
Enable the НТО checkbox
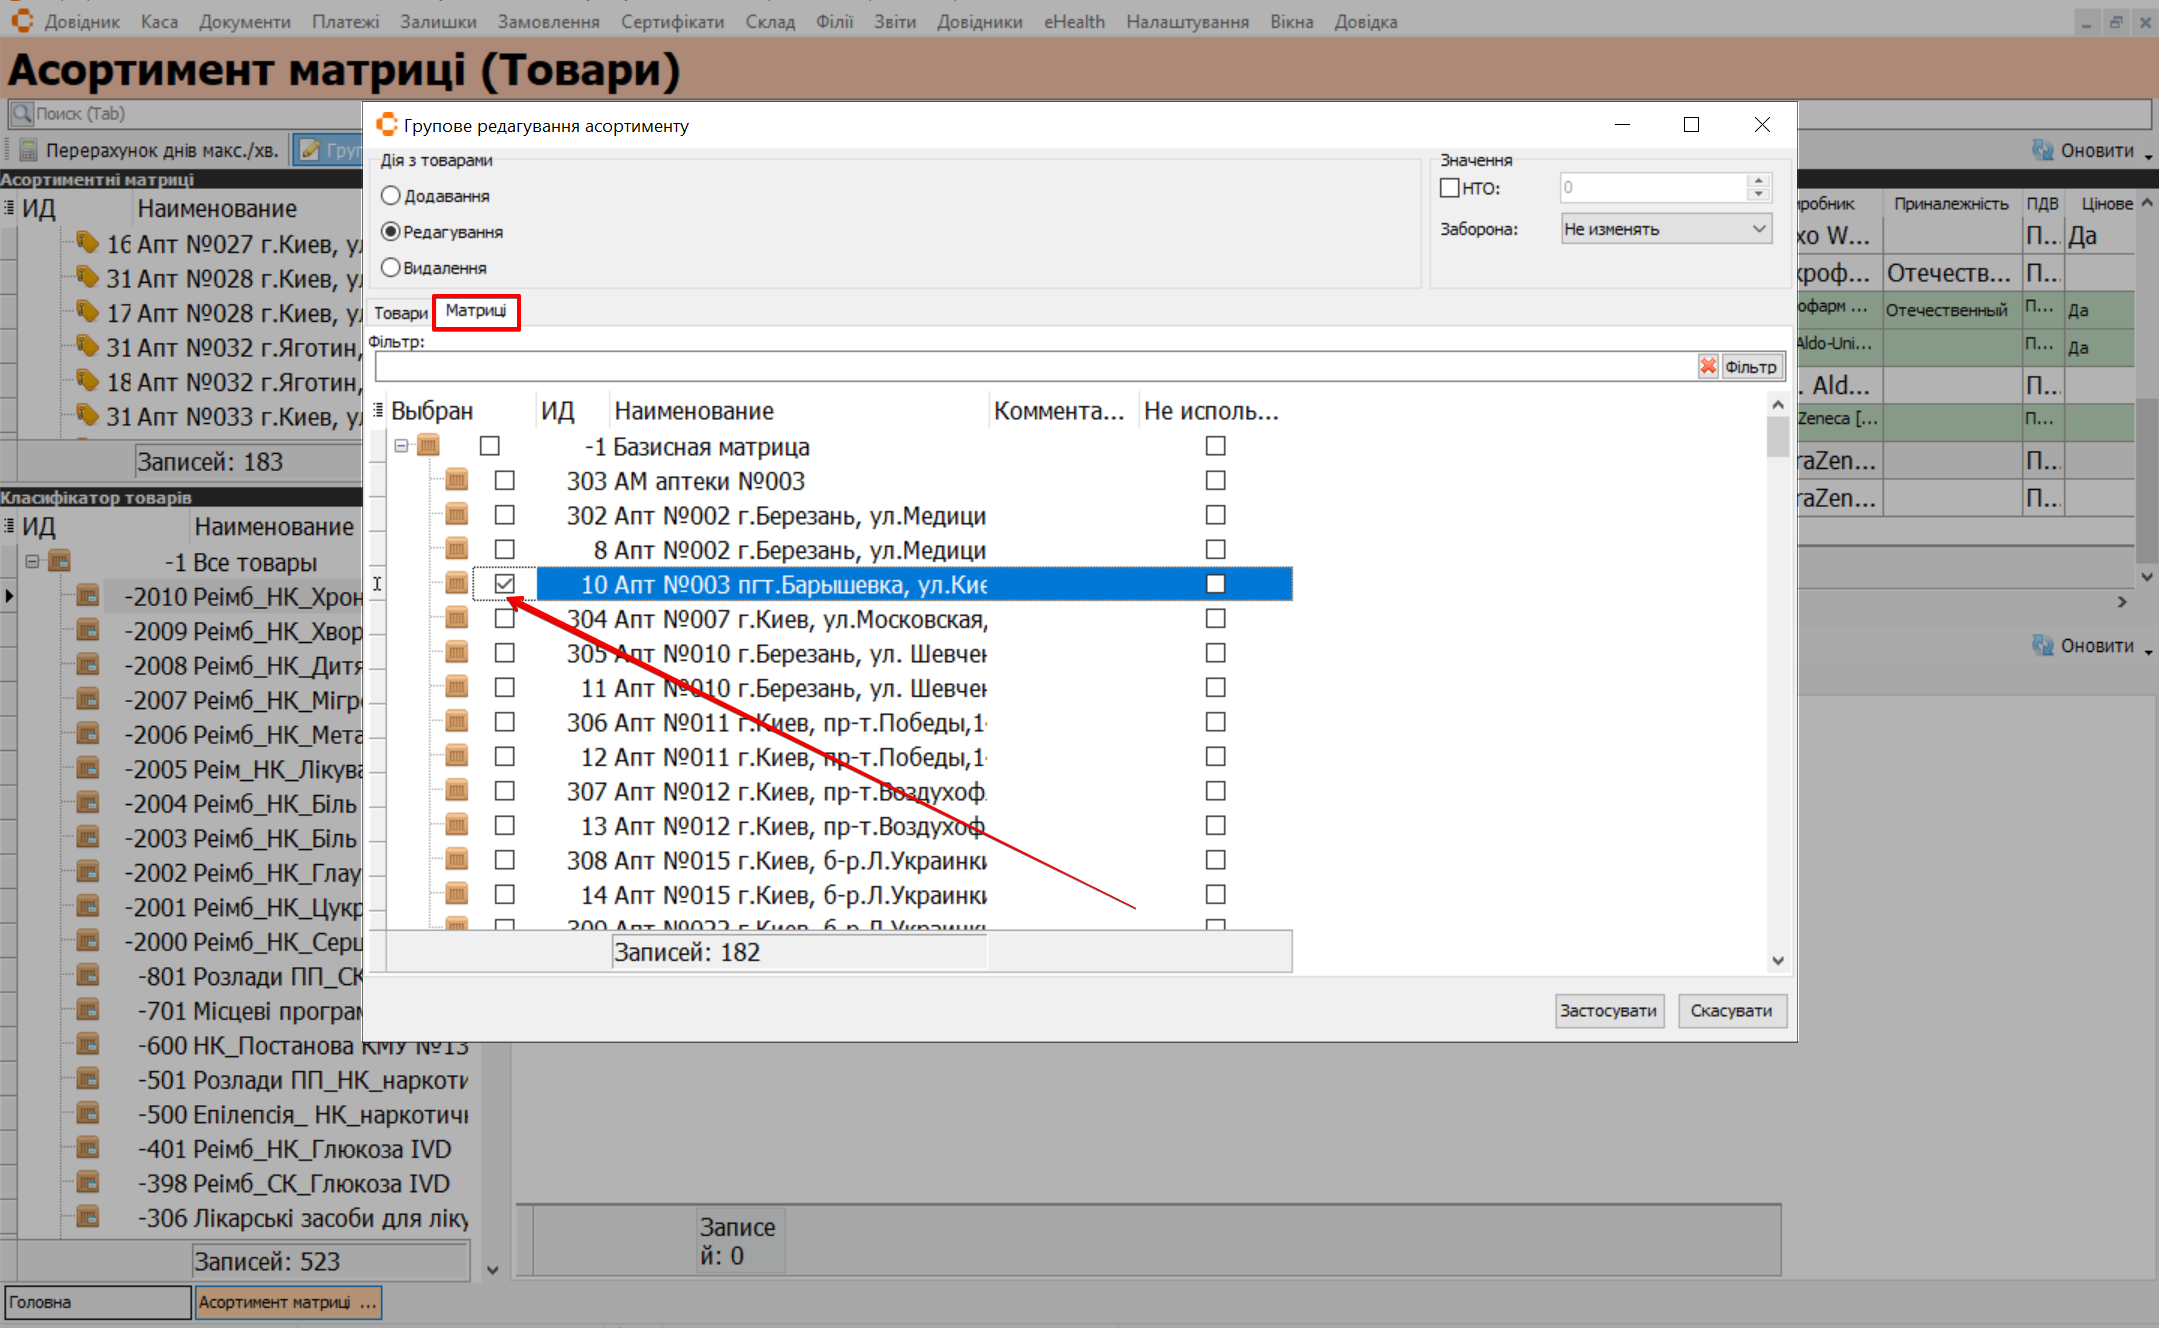[x=1449, y=188]
